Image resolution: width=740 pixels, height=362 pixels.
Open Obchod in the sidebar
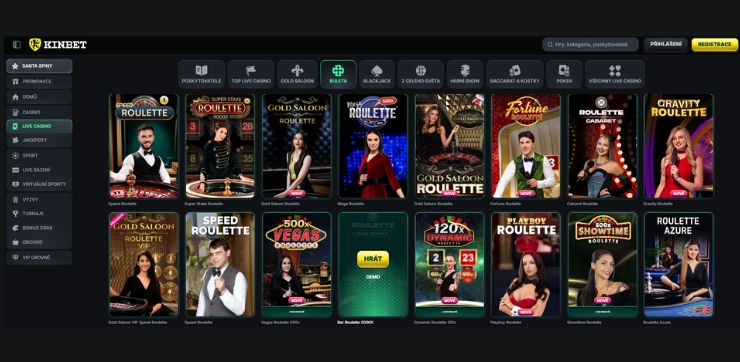39,242
